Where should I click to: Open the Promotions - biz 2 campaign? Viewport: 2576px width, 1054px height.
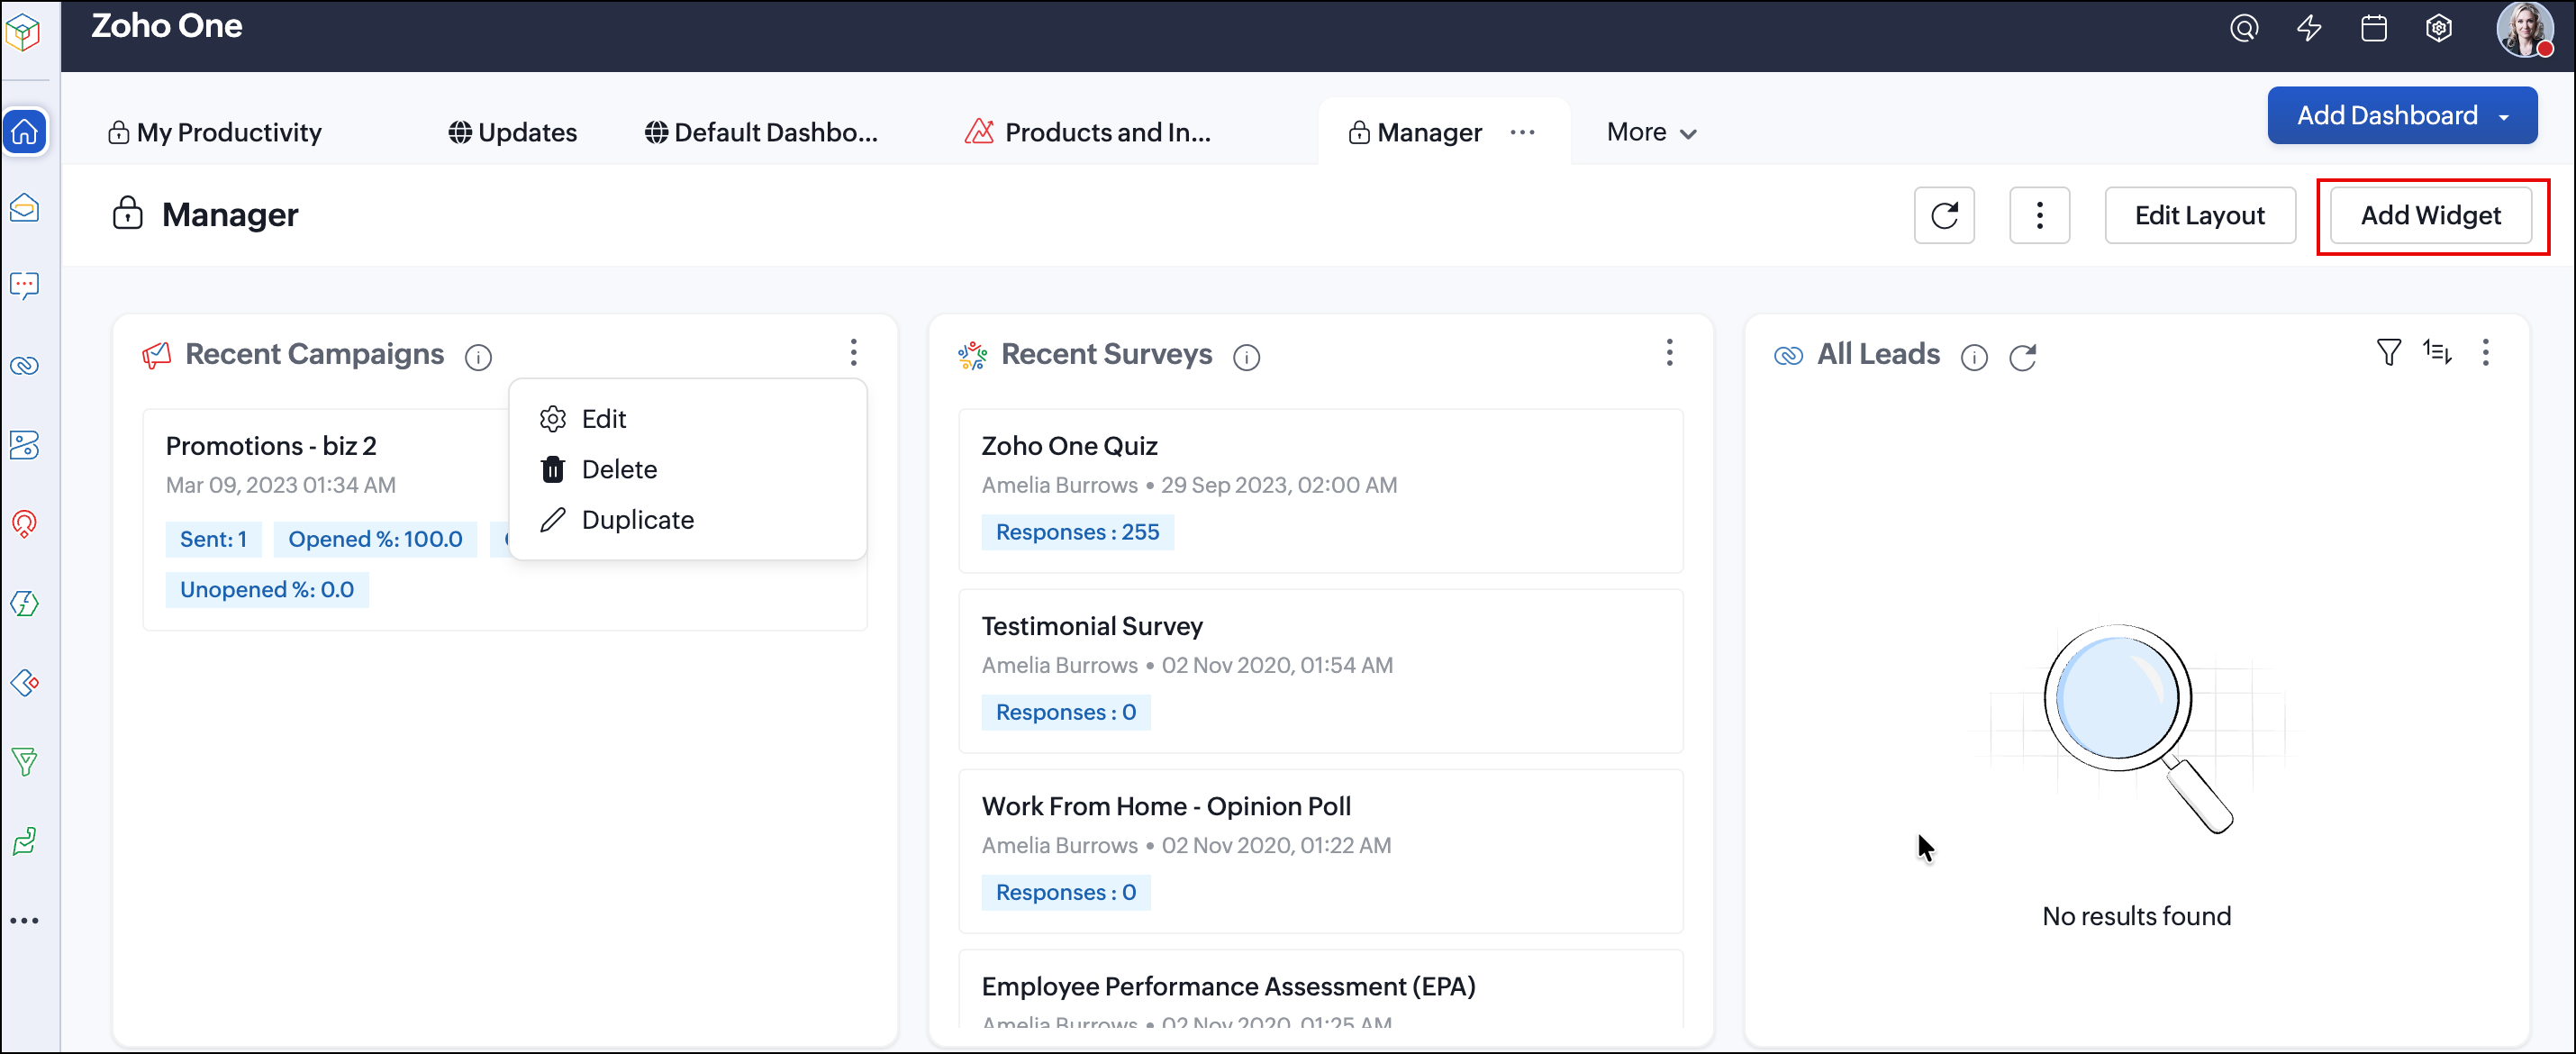(x=271, y=446)
